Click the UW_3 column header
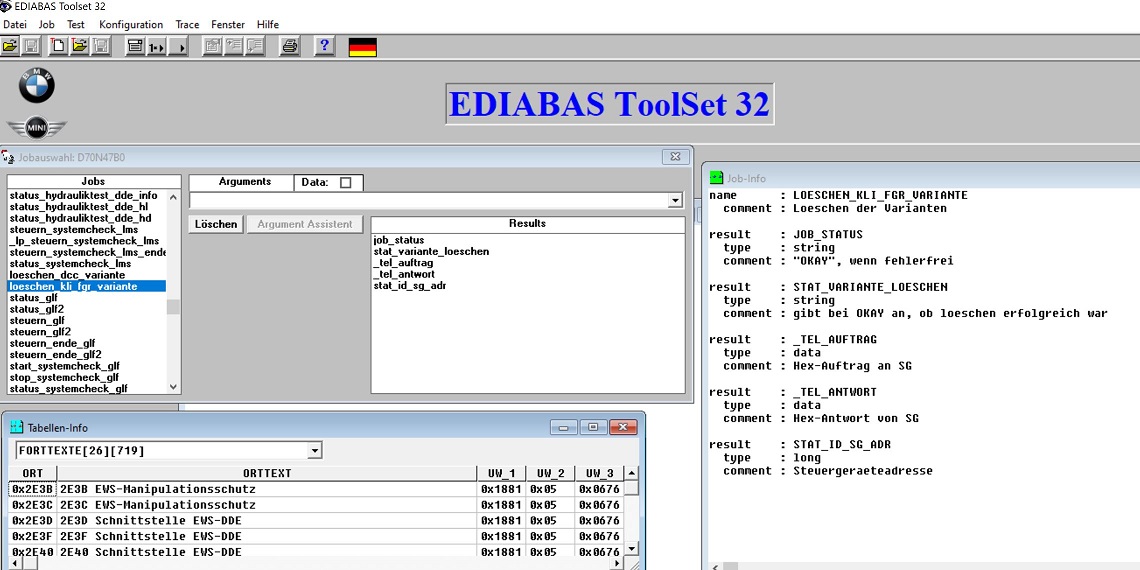The image size is (1140, 570). click(600, 473)
